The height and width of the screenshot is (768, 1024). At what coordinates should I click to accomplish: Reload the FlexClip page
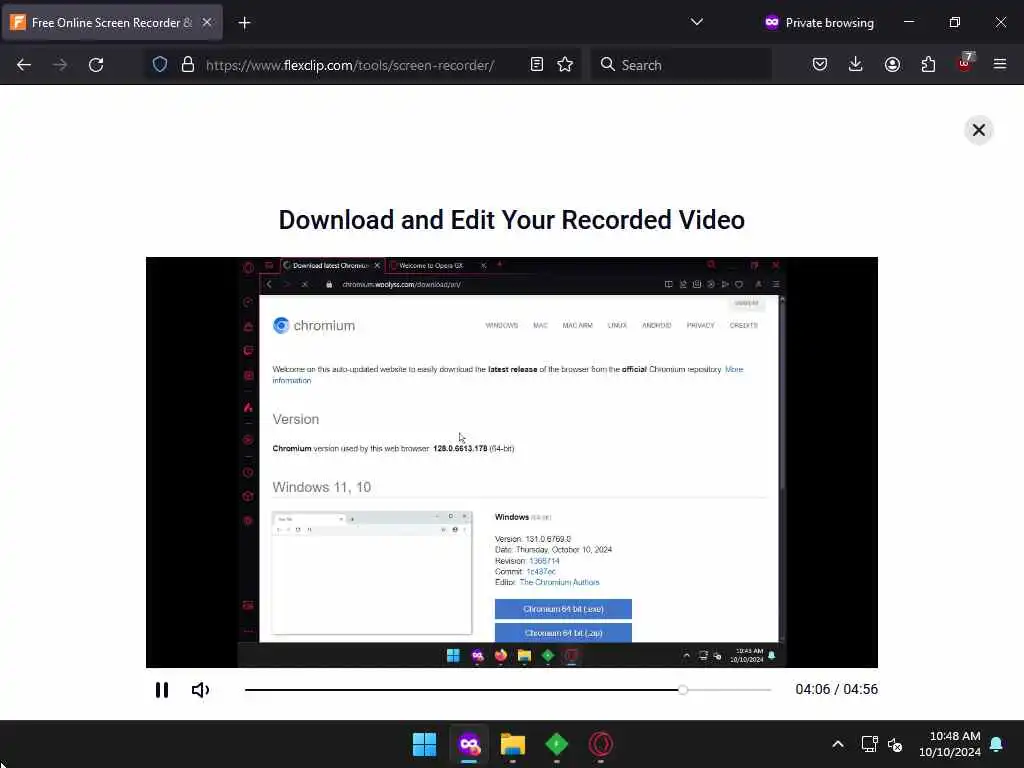click(x=96, y=65)
